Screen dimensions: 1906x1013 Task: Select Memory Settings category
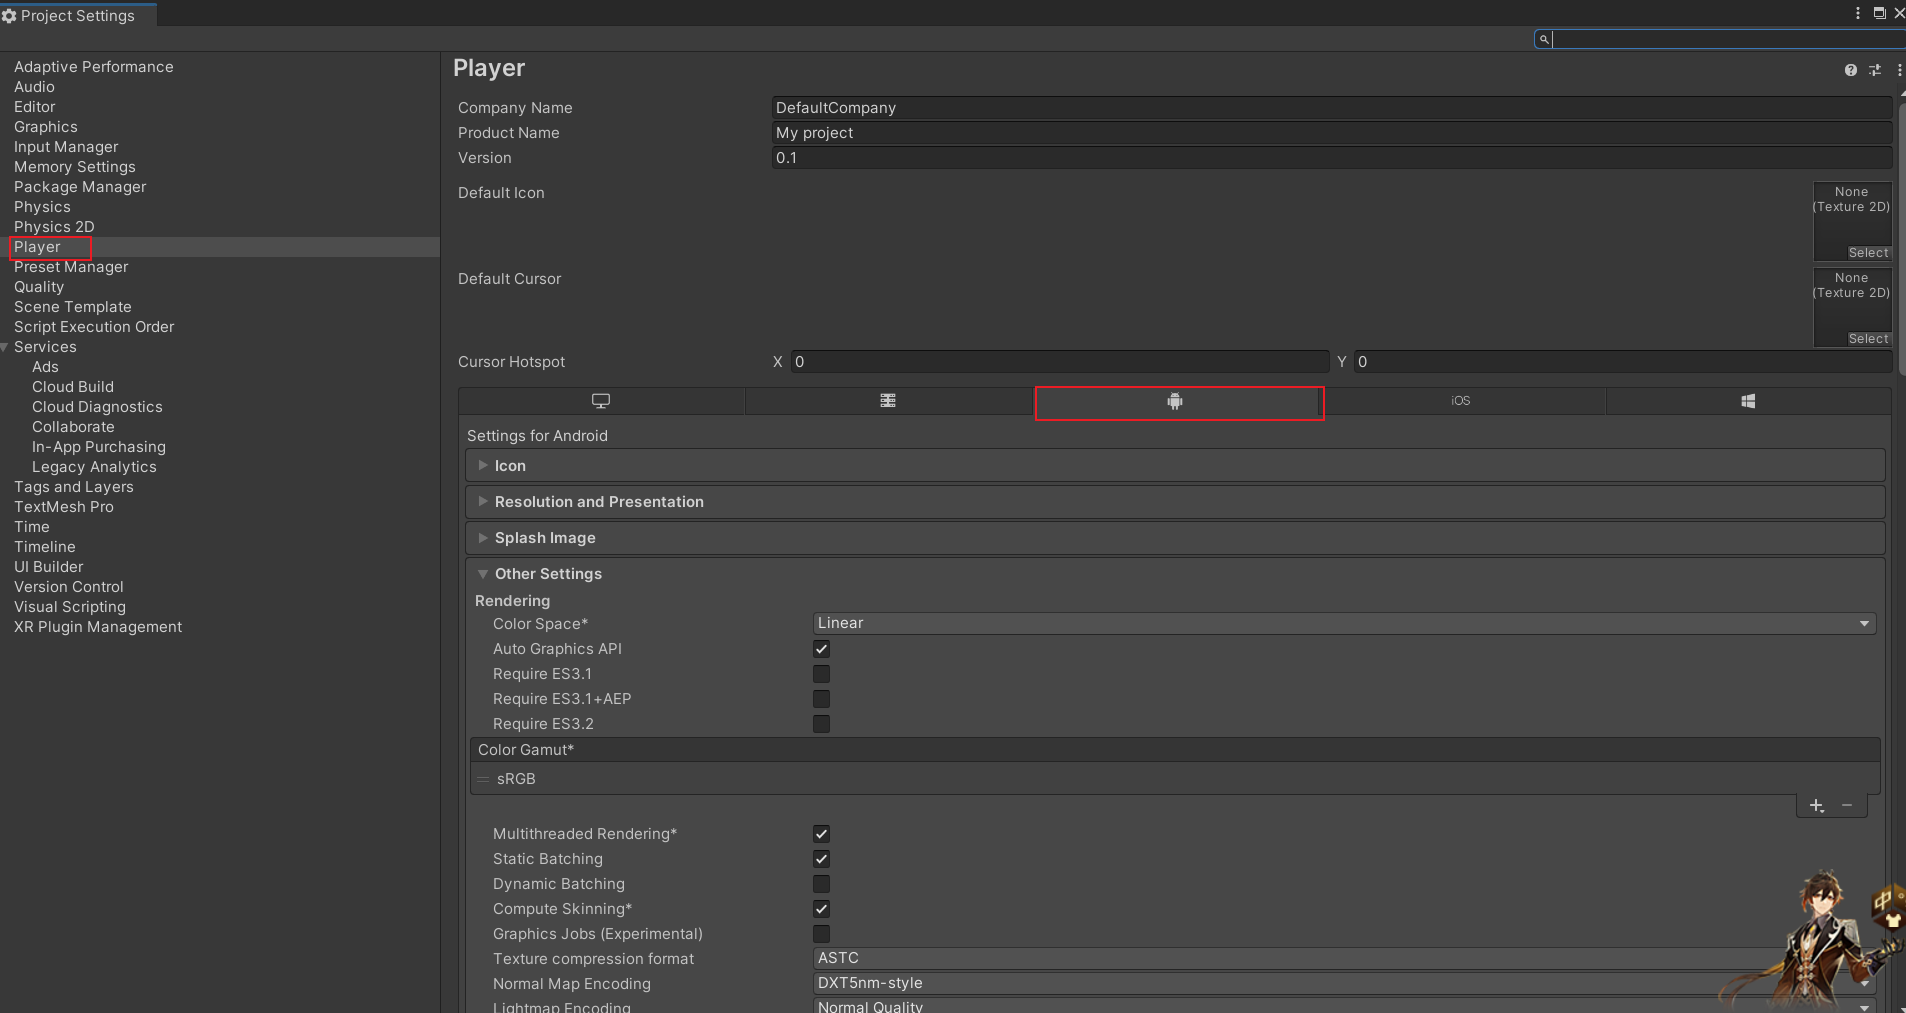pos(75,167)
